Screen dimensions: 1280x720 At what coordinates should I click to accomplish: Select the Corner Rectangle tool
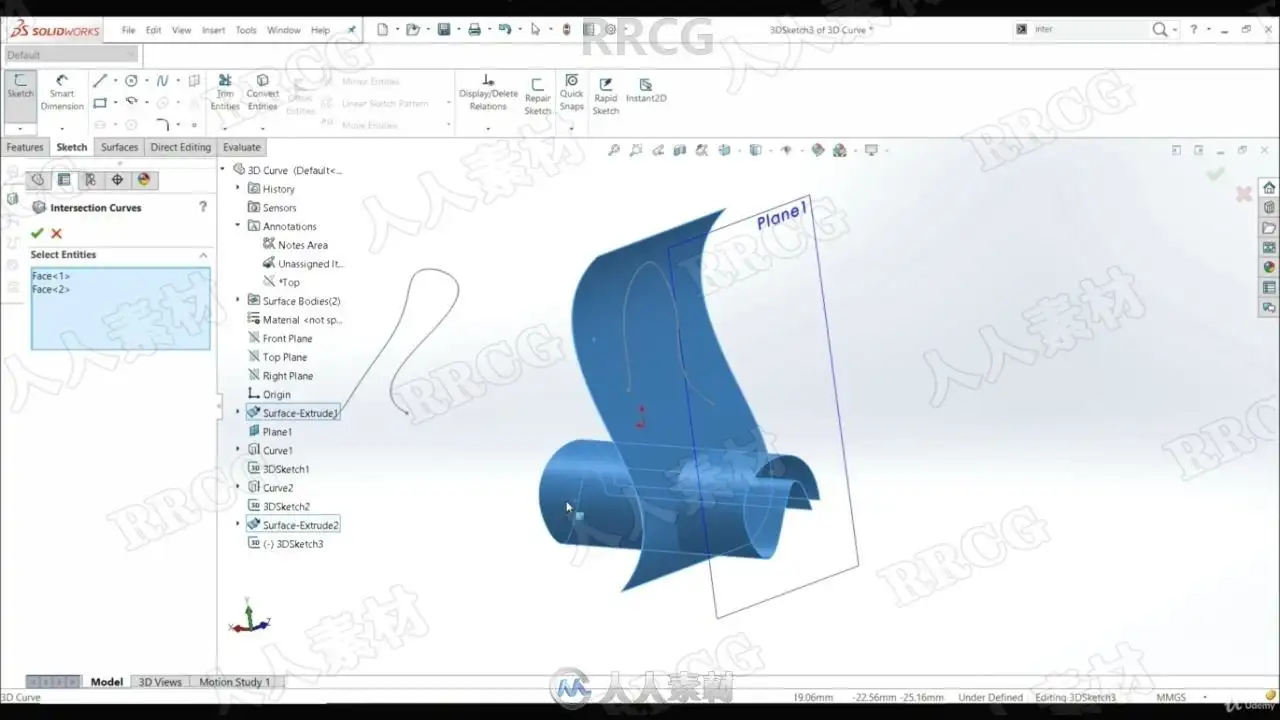click(100, 103)
